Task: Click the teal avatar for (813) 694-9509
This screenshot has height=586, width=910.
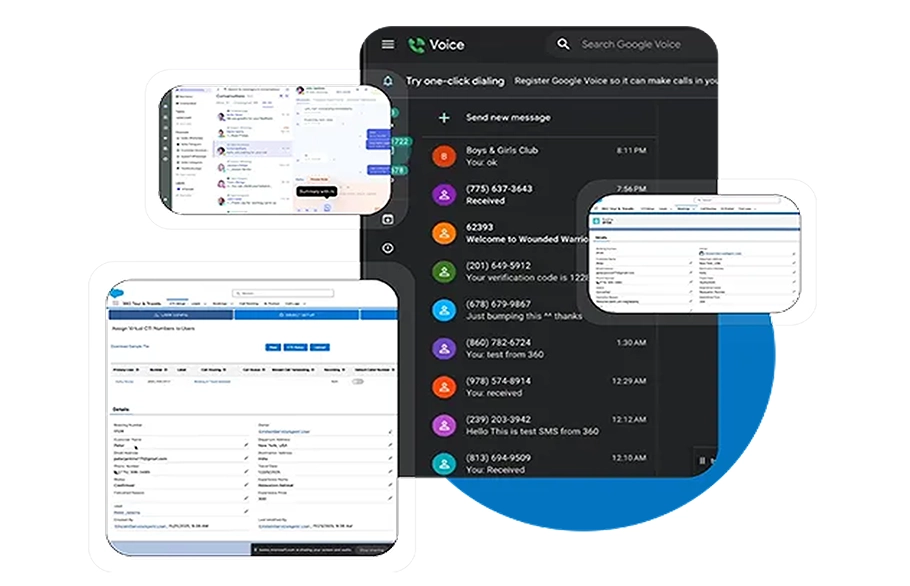Action: coord(444,464)
